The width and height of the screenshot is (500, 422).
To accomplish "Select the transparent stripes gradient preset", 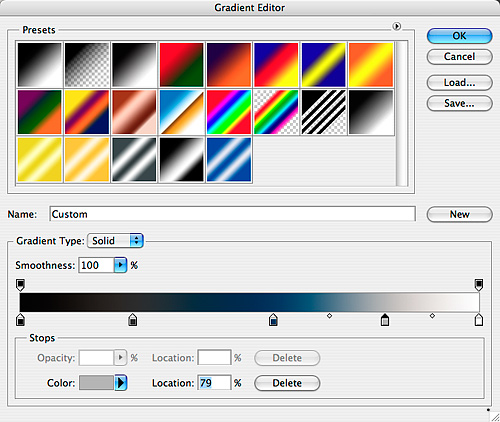I will [324, 112].
